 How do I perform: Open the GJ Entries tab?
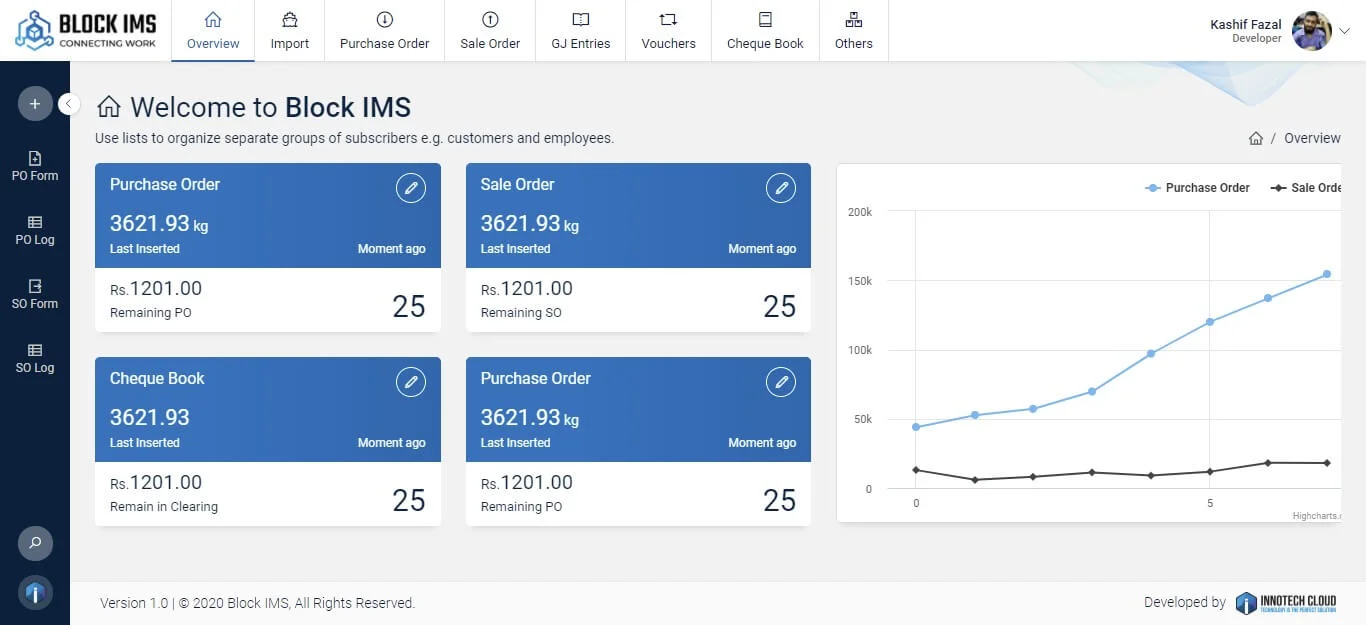pyautogui.click(x=580, y=31)
